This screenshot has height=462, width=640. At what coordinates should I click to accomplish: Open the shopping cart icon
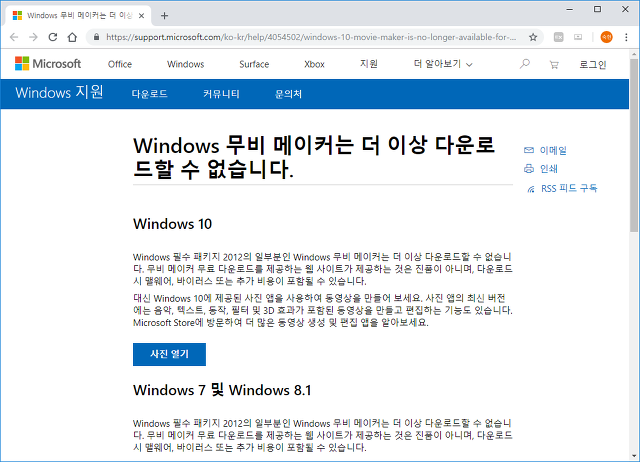click(554, 64)
